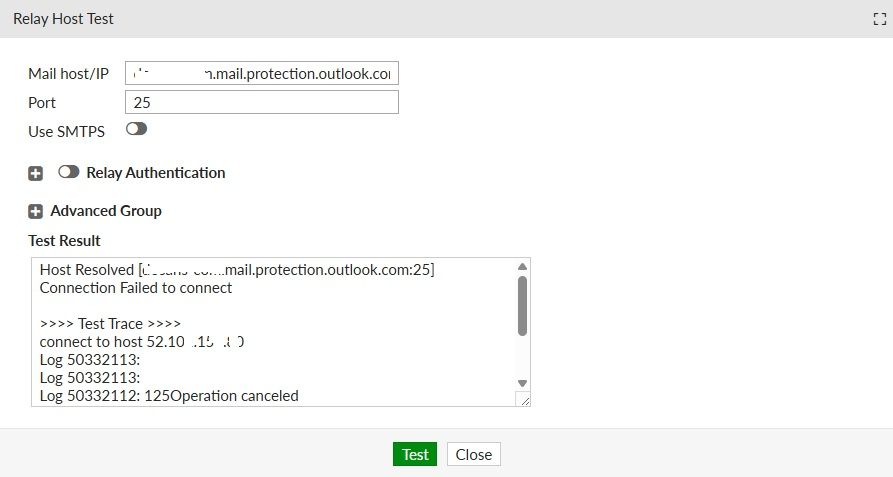This screenshot has width=893, height=477.
Task: Enable the Use SMTPS switch
Action: click(x=136, y=129)
